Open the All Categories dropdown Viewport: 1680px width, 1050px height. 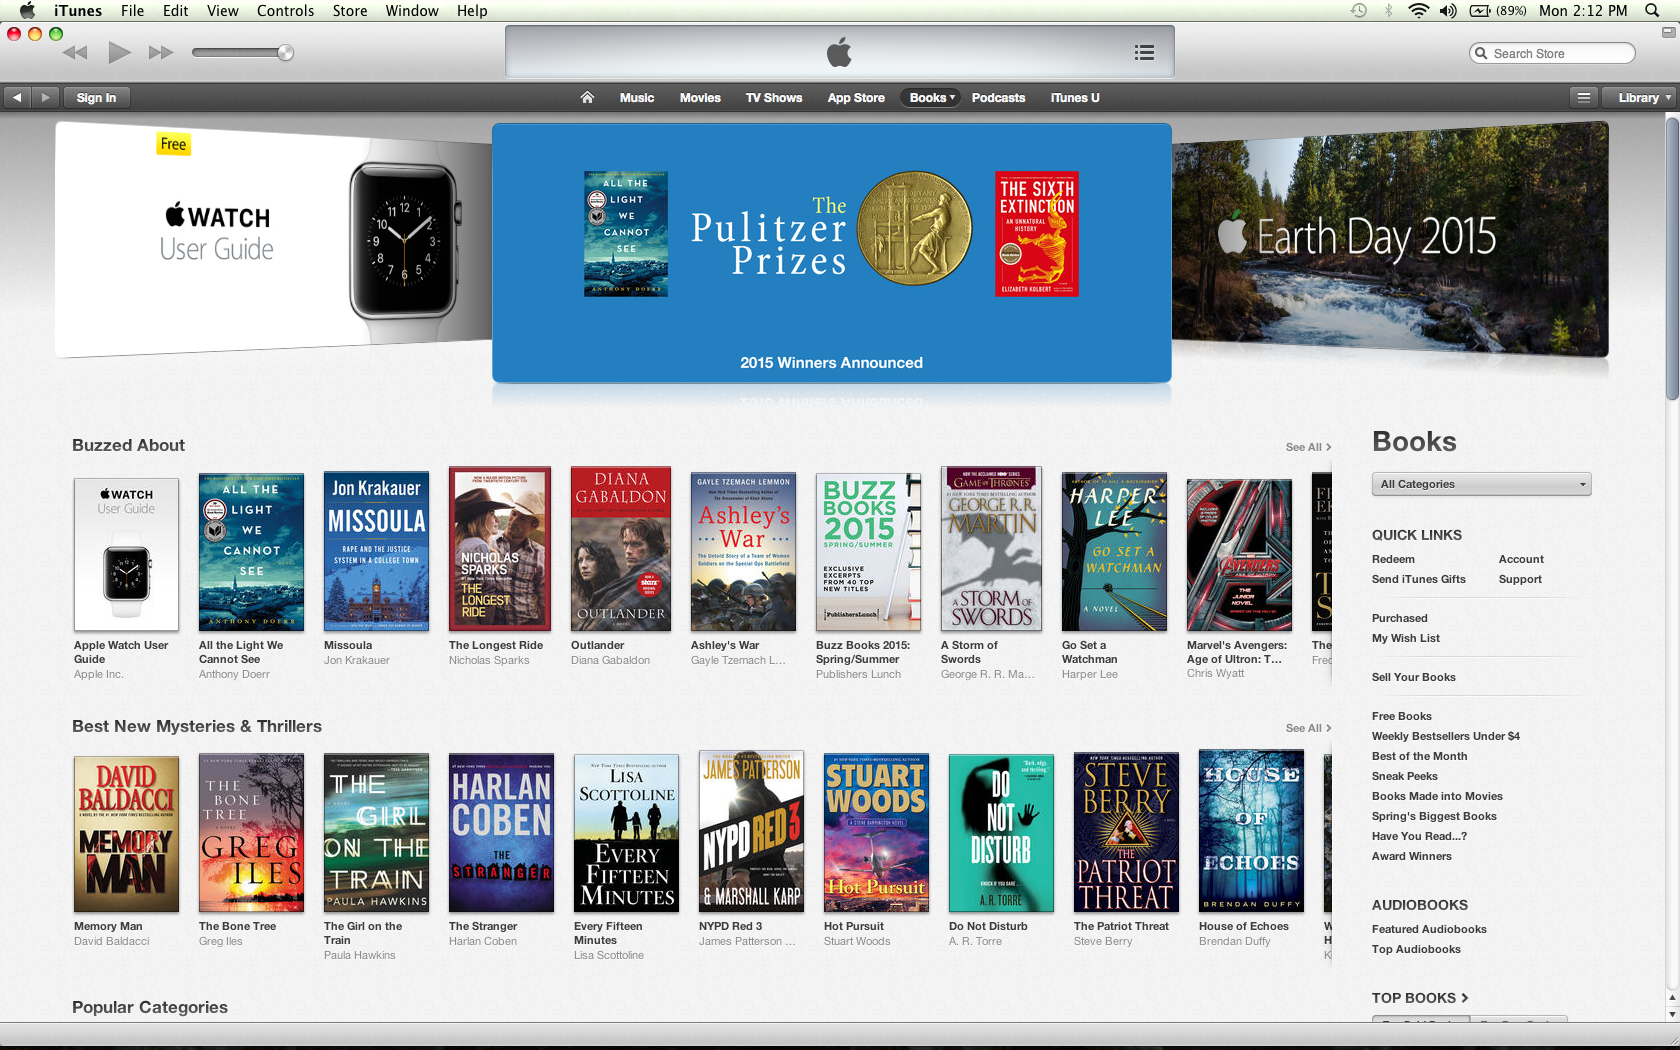click(x=1481, y=484)
